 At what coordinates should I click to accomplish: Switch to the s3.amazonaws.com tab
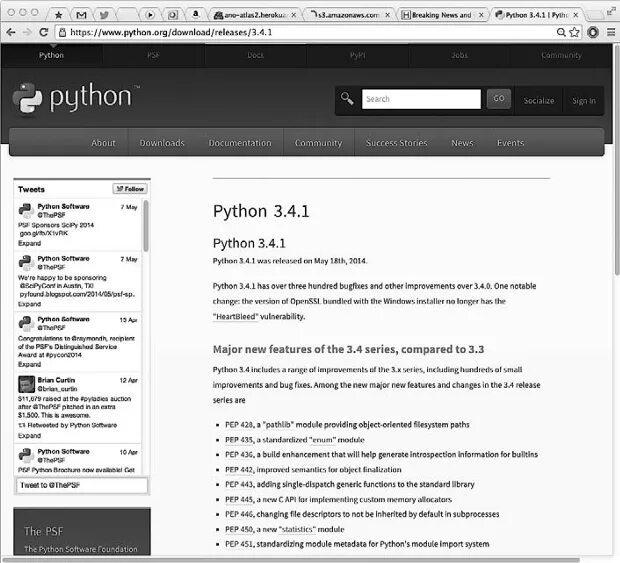click(350, 15)
